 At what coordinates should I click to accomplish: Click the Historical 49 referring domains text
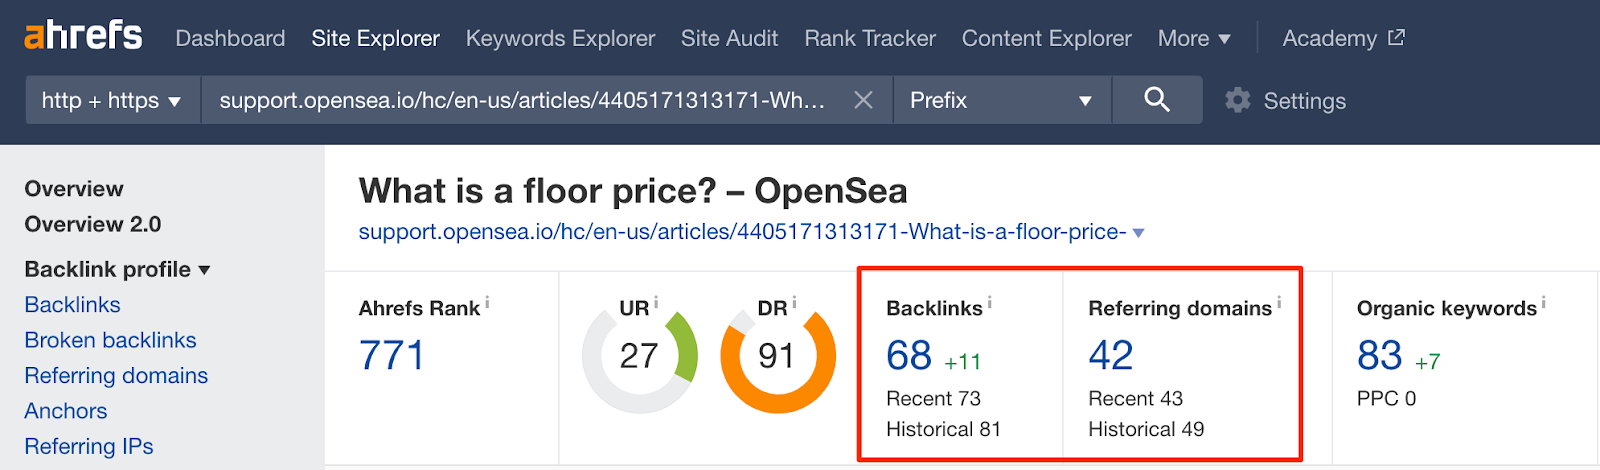click(1146, 429)
